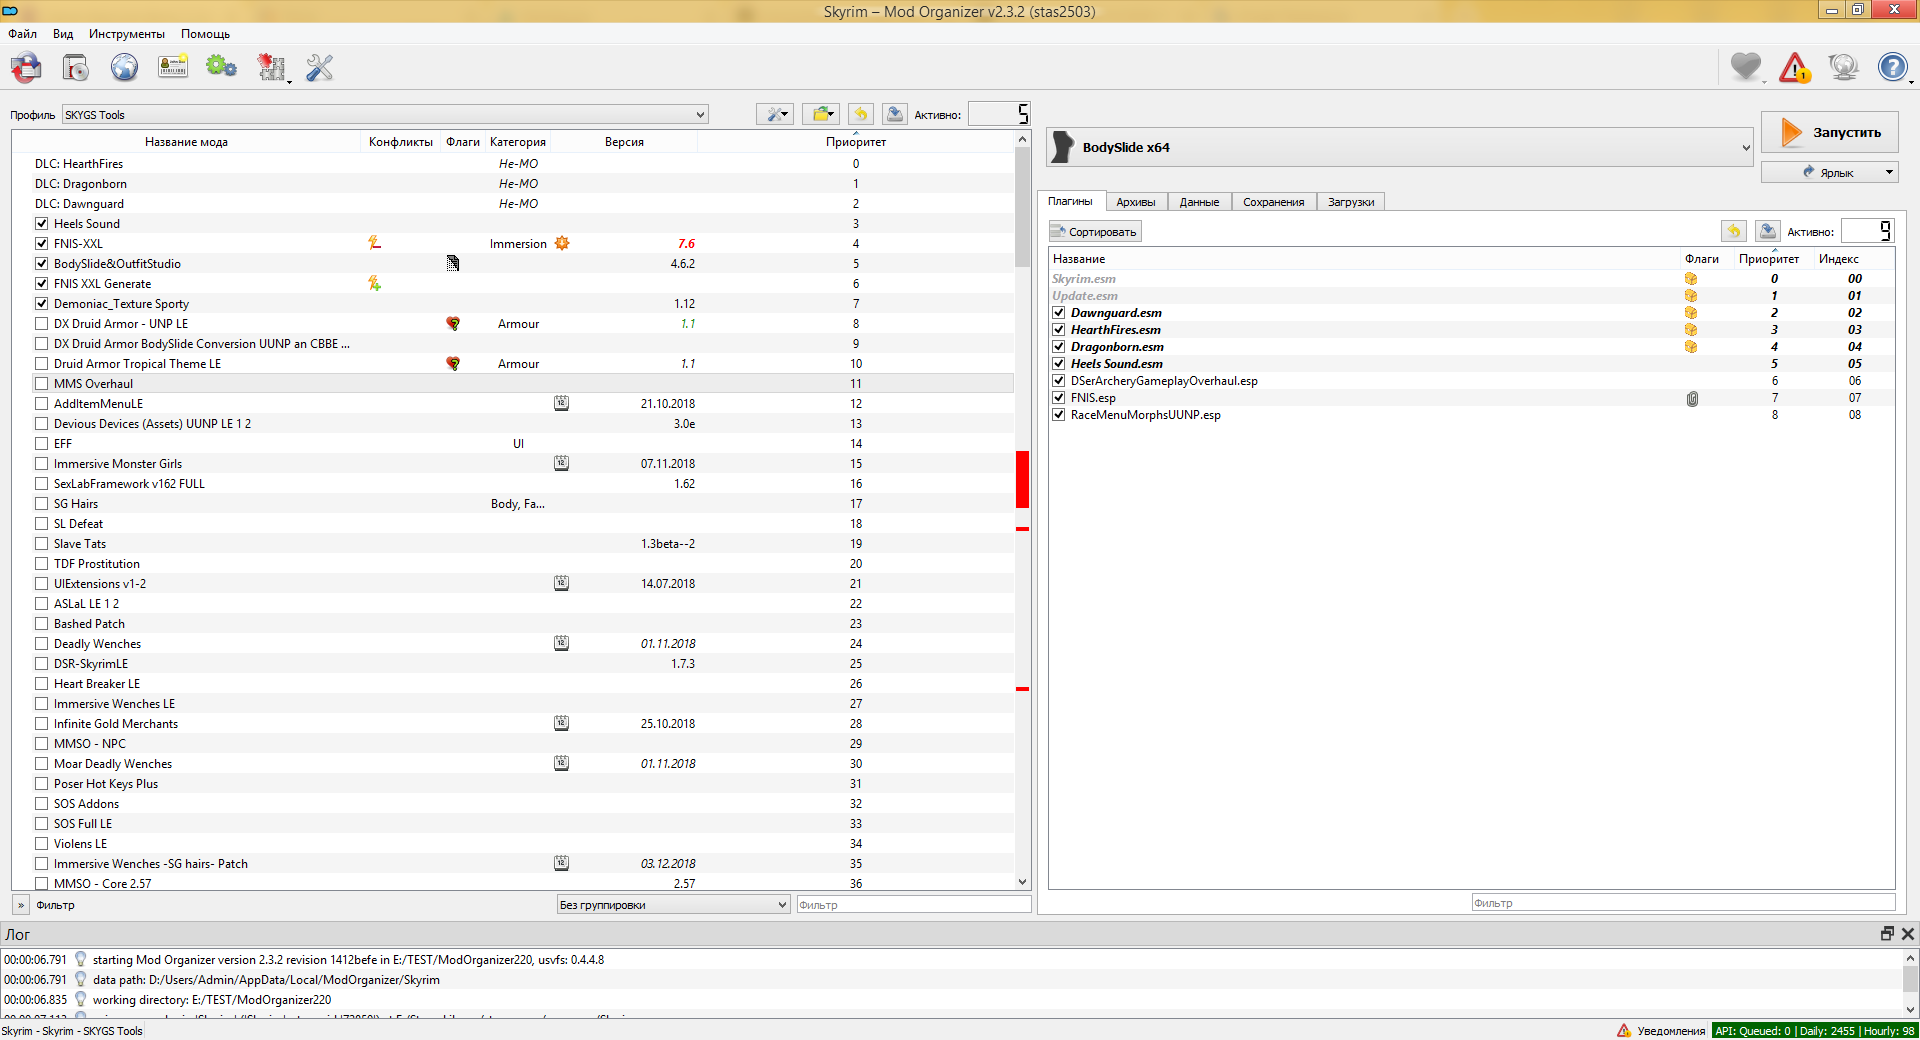Viewport: 1920px width, 1040px height.
Task: Open the Помощь menu
Action: point(205,34)
